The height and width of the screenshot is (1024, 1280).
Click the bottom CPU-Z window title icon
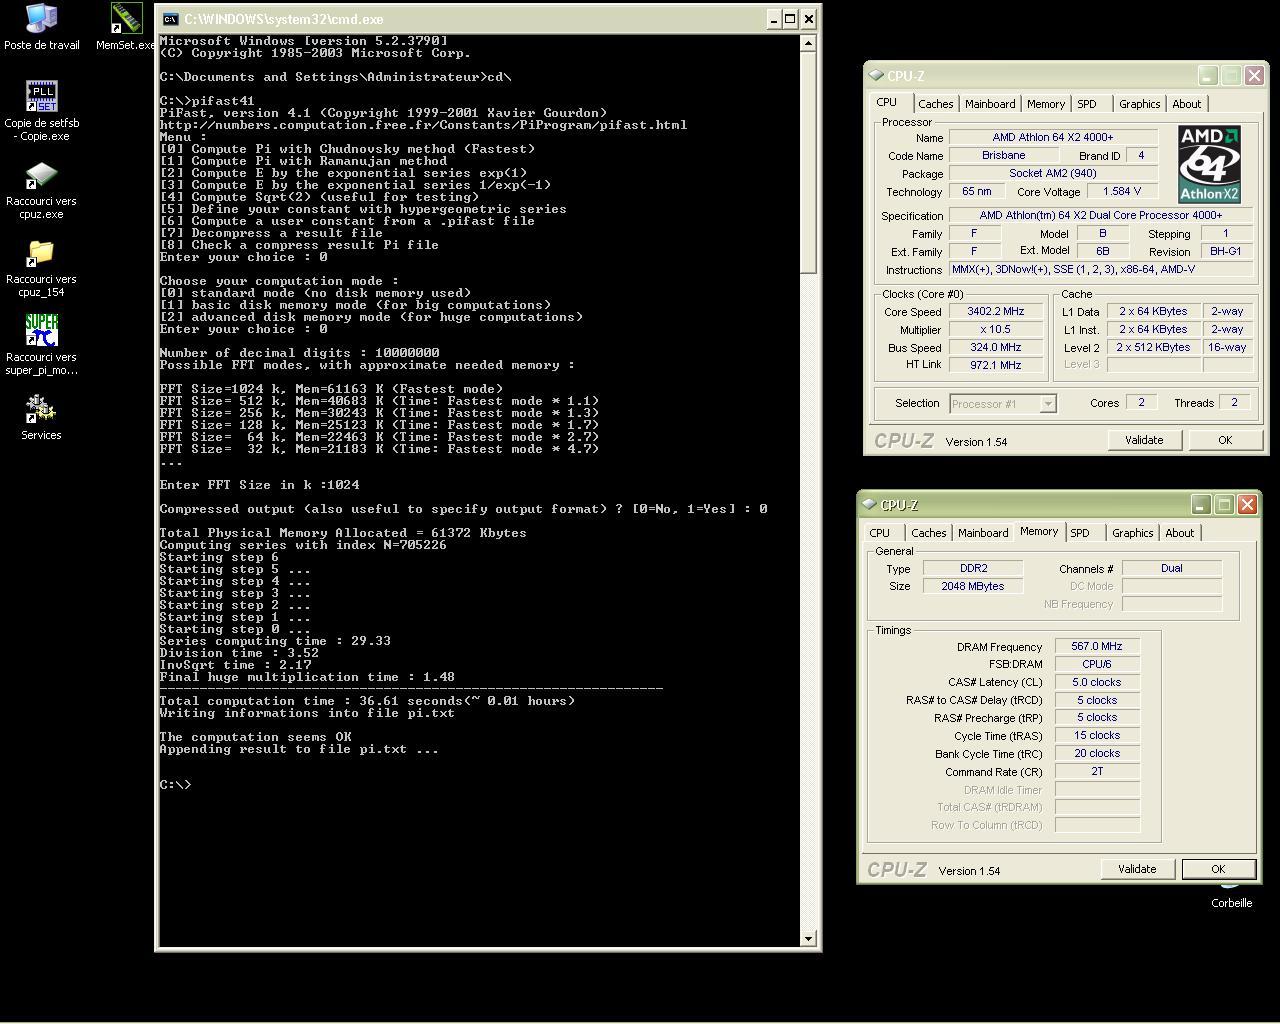tap(869, 504)
